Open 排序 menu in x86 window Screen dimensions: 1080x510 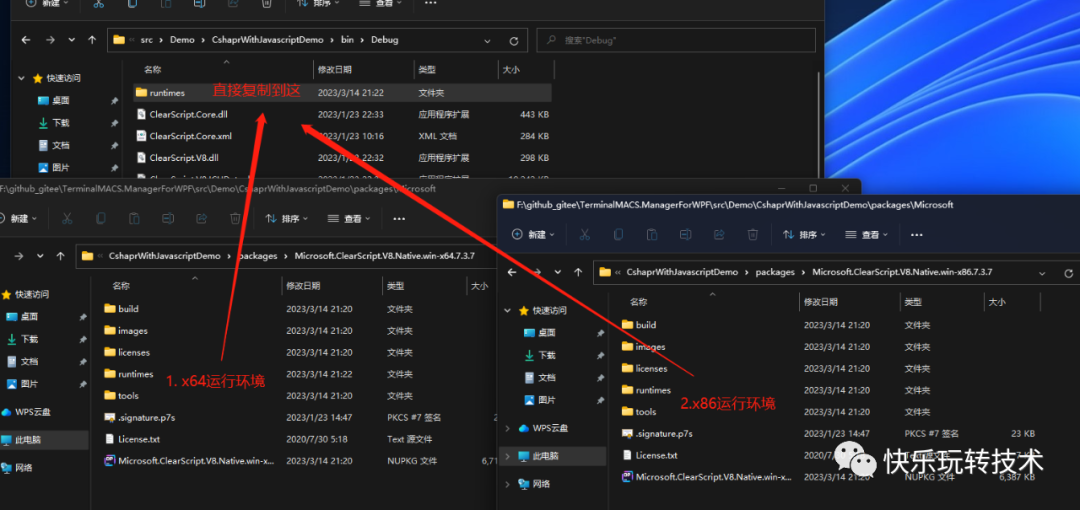(x=804, y=234)
